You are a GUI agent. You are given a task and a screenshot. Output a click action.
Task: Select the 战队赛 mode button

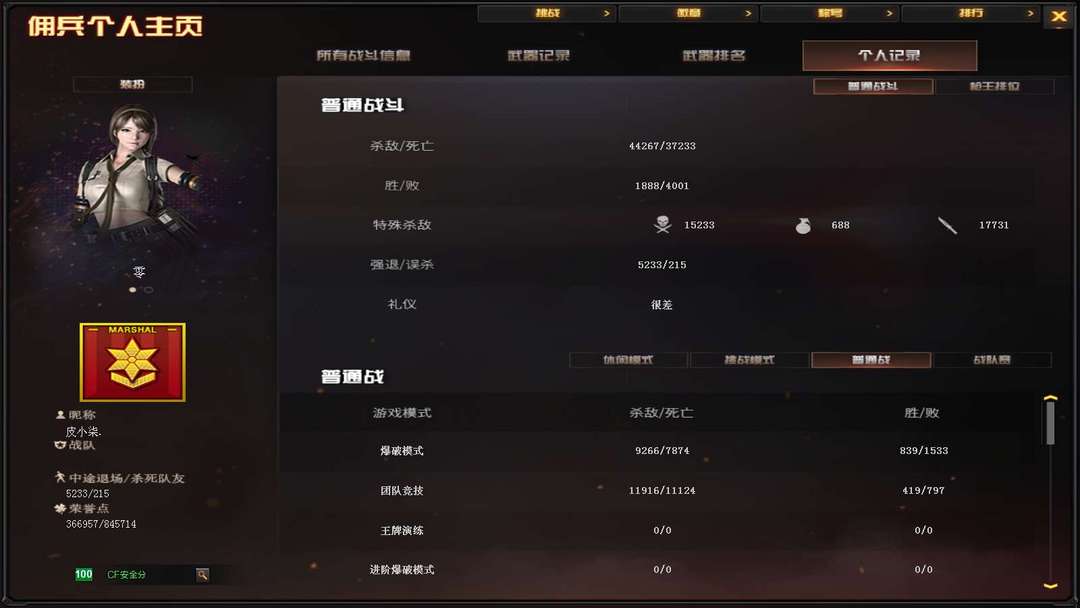coord(992,359)
